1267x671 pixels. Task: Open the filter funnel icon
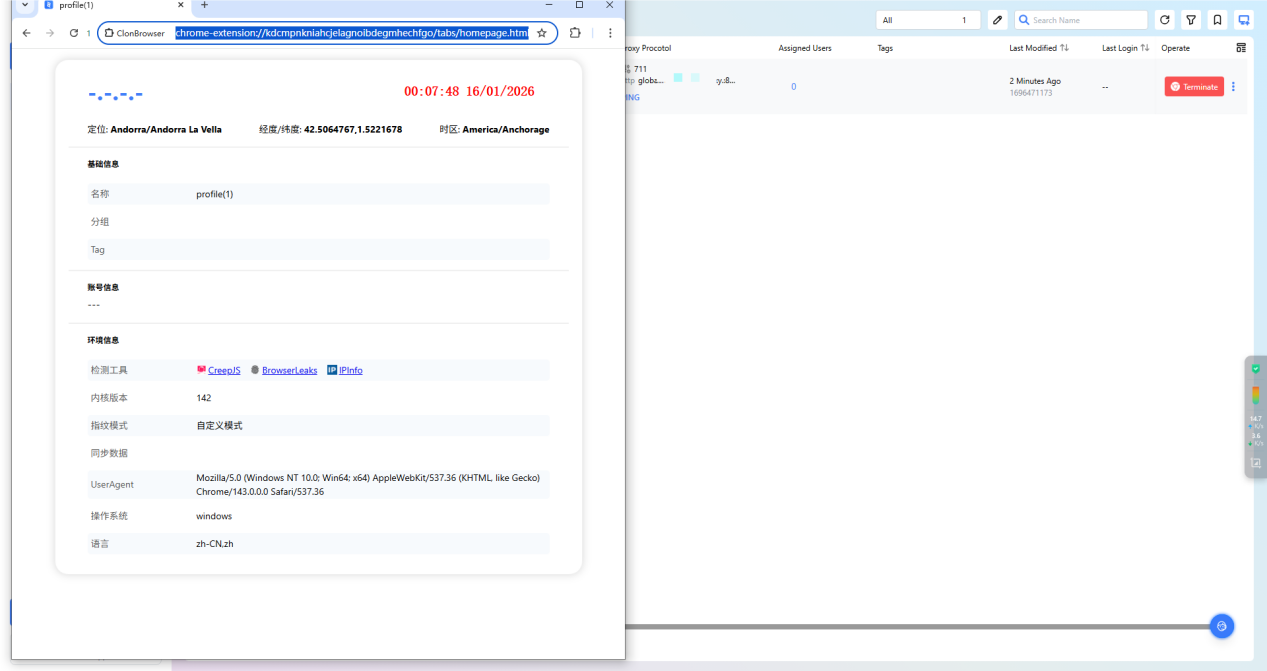pos(1191,20)
